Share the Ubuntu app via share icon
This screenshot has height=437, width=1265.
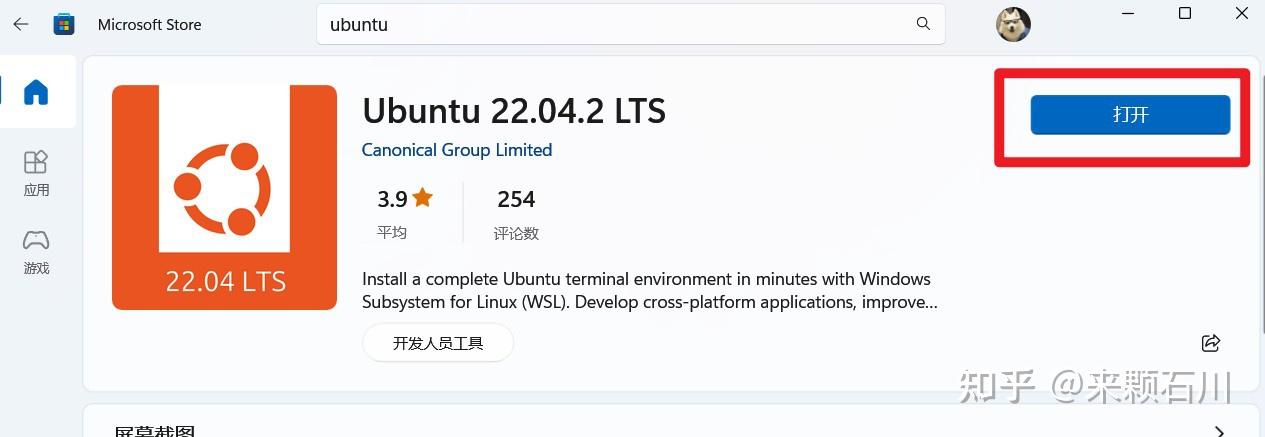point(1210,343)
